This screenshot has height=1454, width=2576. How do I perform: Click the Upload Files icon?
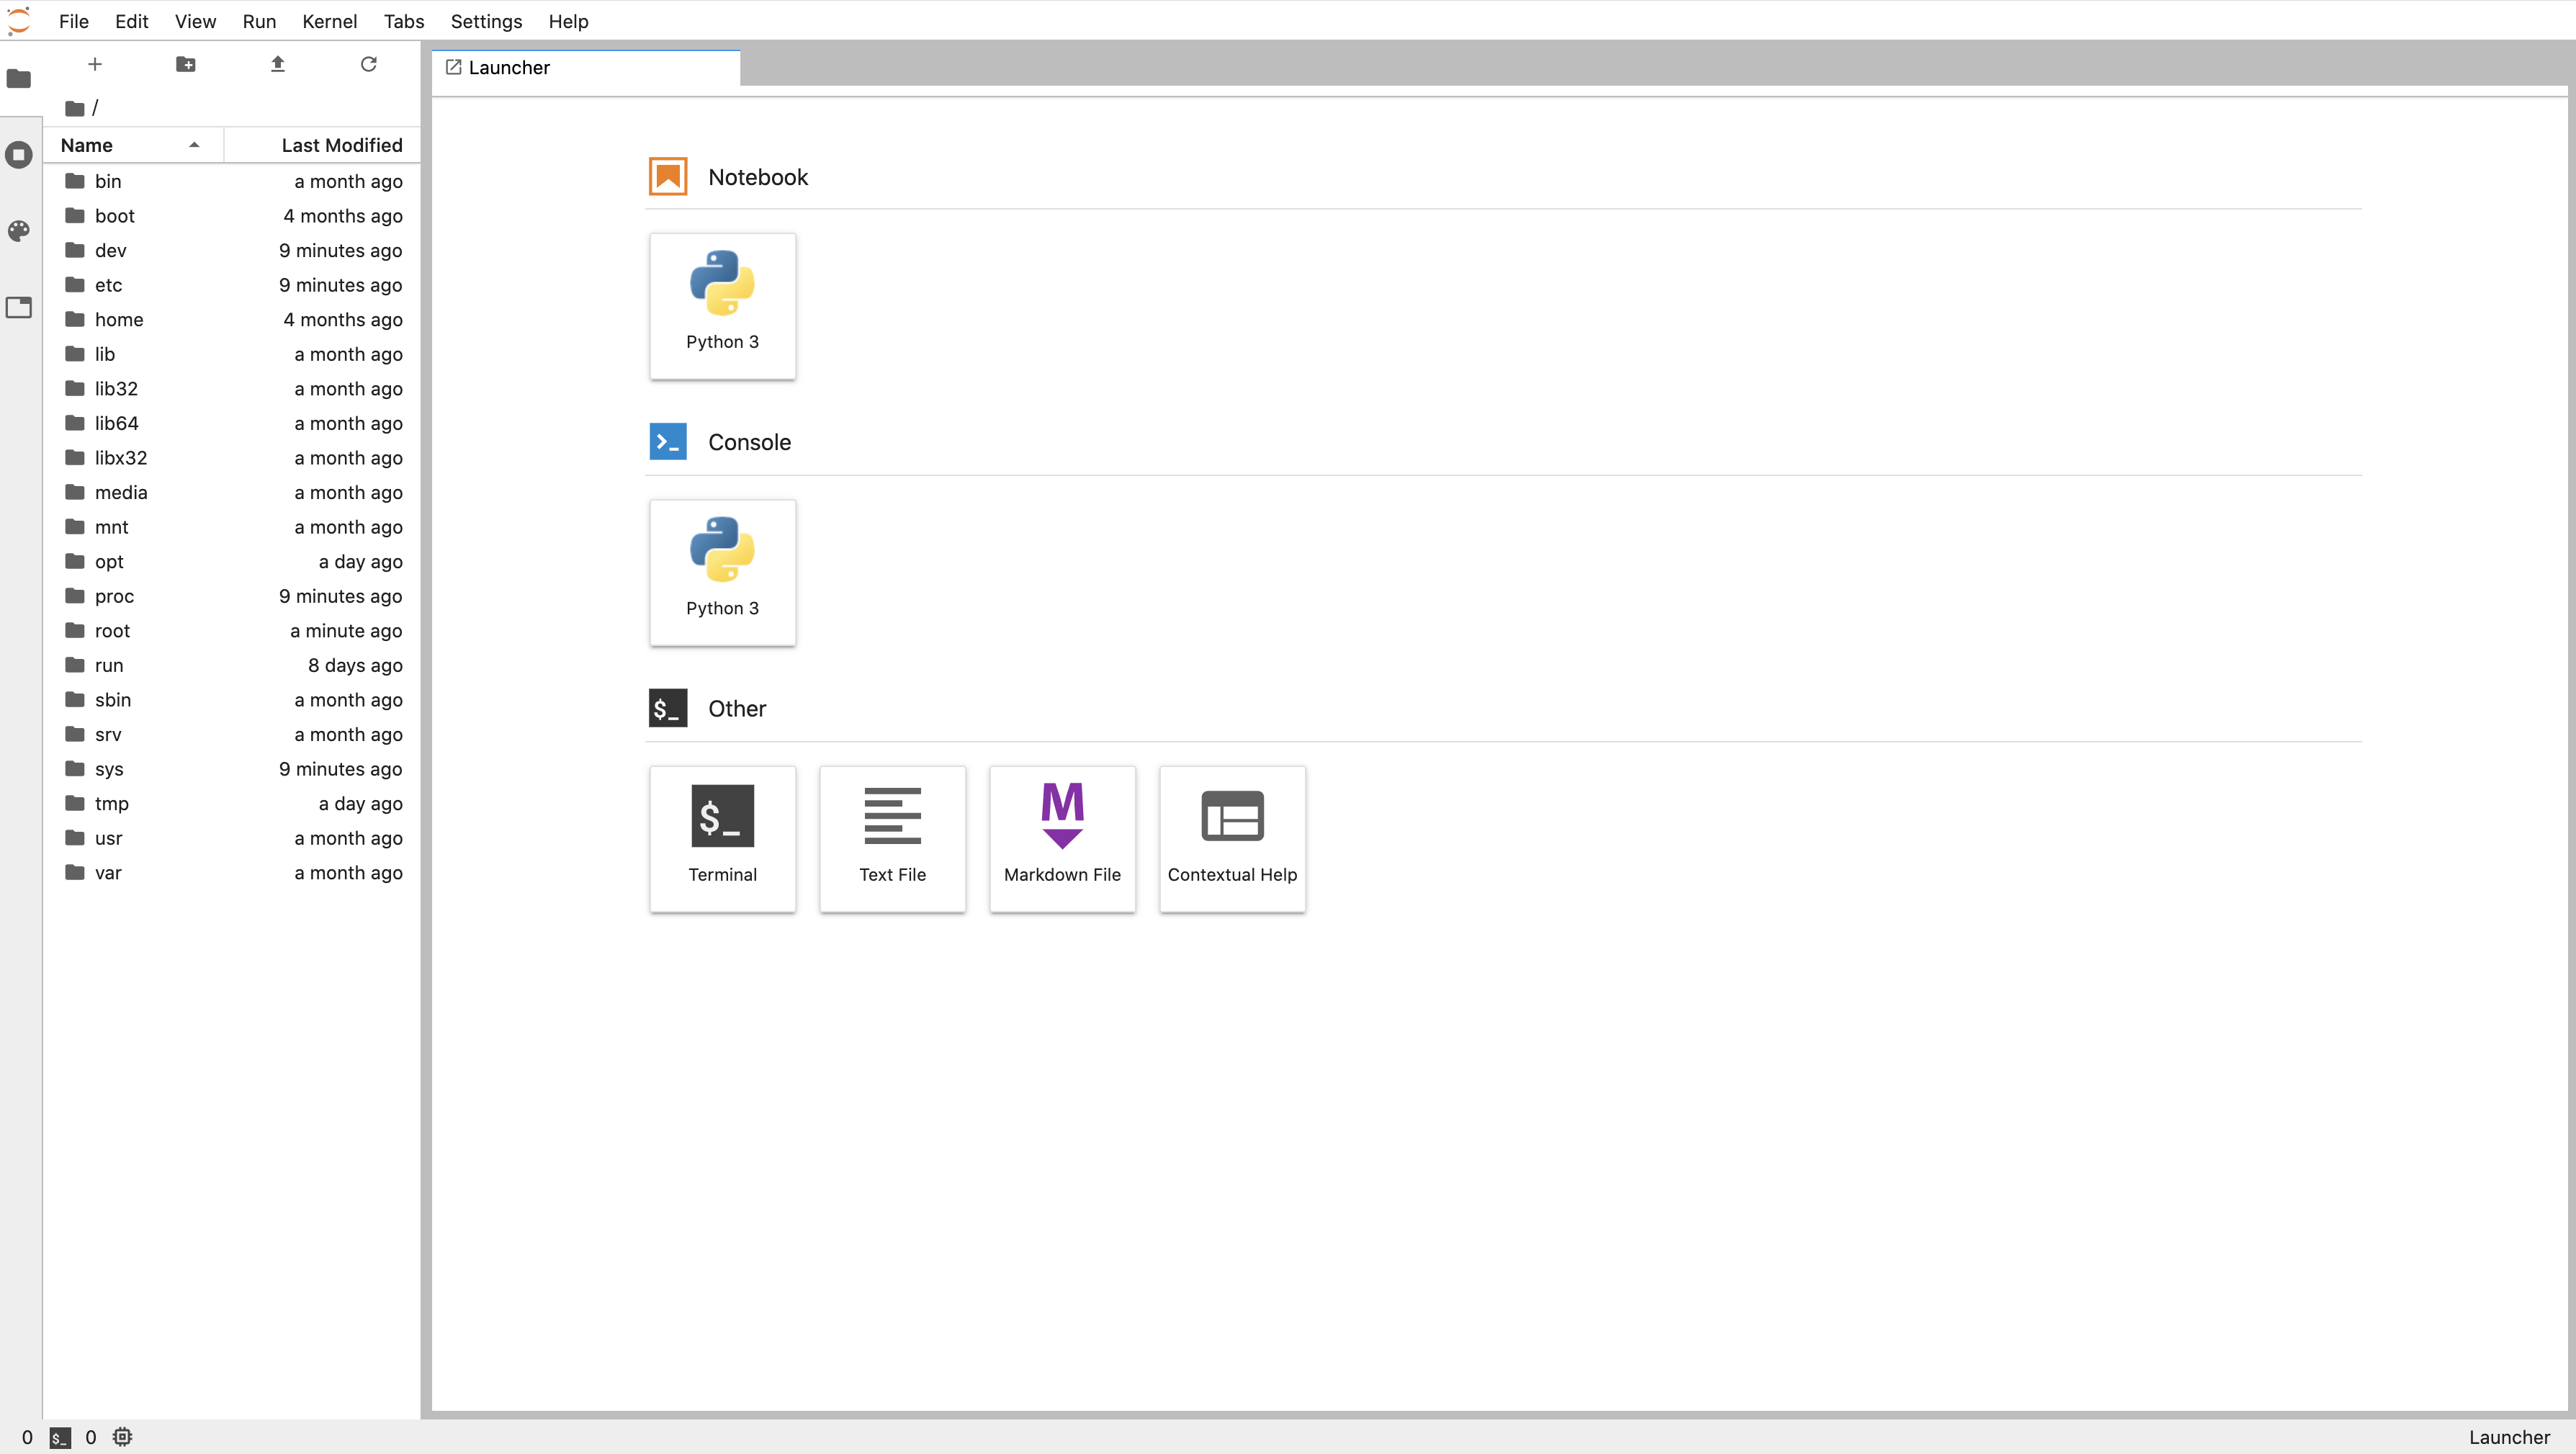(278, 64)
